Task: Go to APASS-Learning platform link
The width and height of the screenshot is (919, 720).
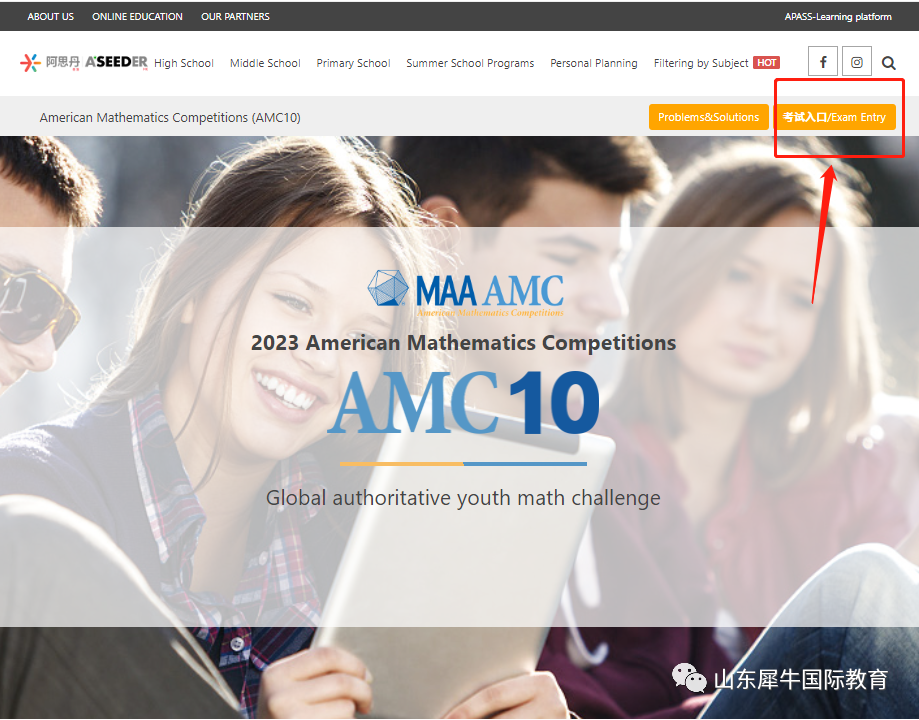Action: pos(838,16)
